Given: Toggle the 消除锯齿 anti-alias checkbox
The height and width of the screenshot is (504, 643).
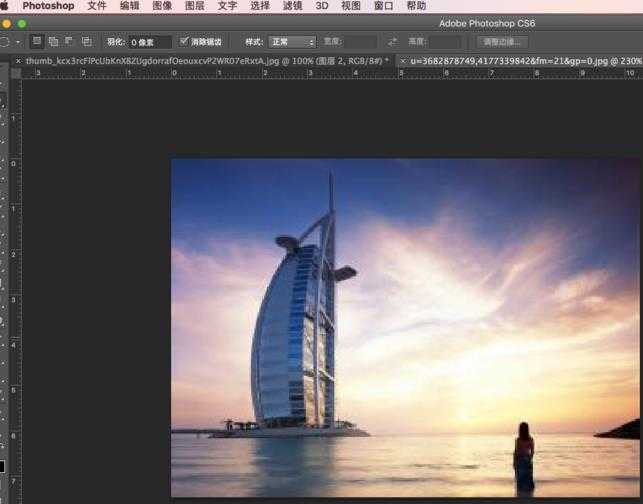Looking at the screenshot, I should pos(184,42).
